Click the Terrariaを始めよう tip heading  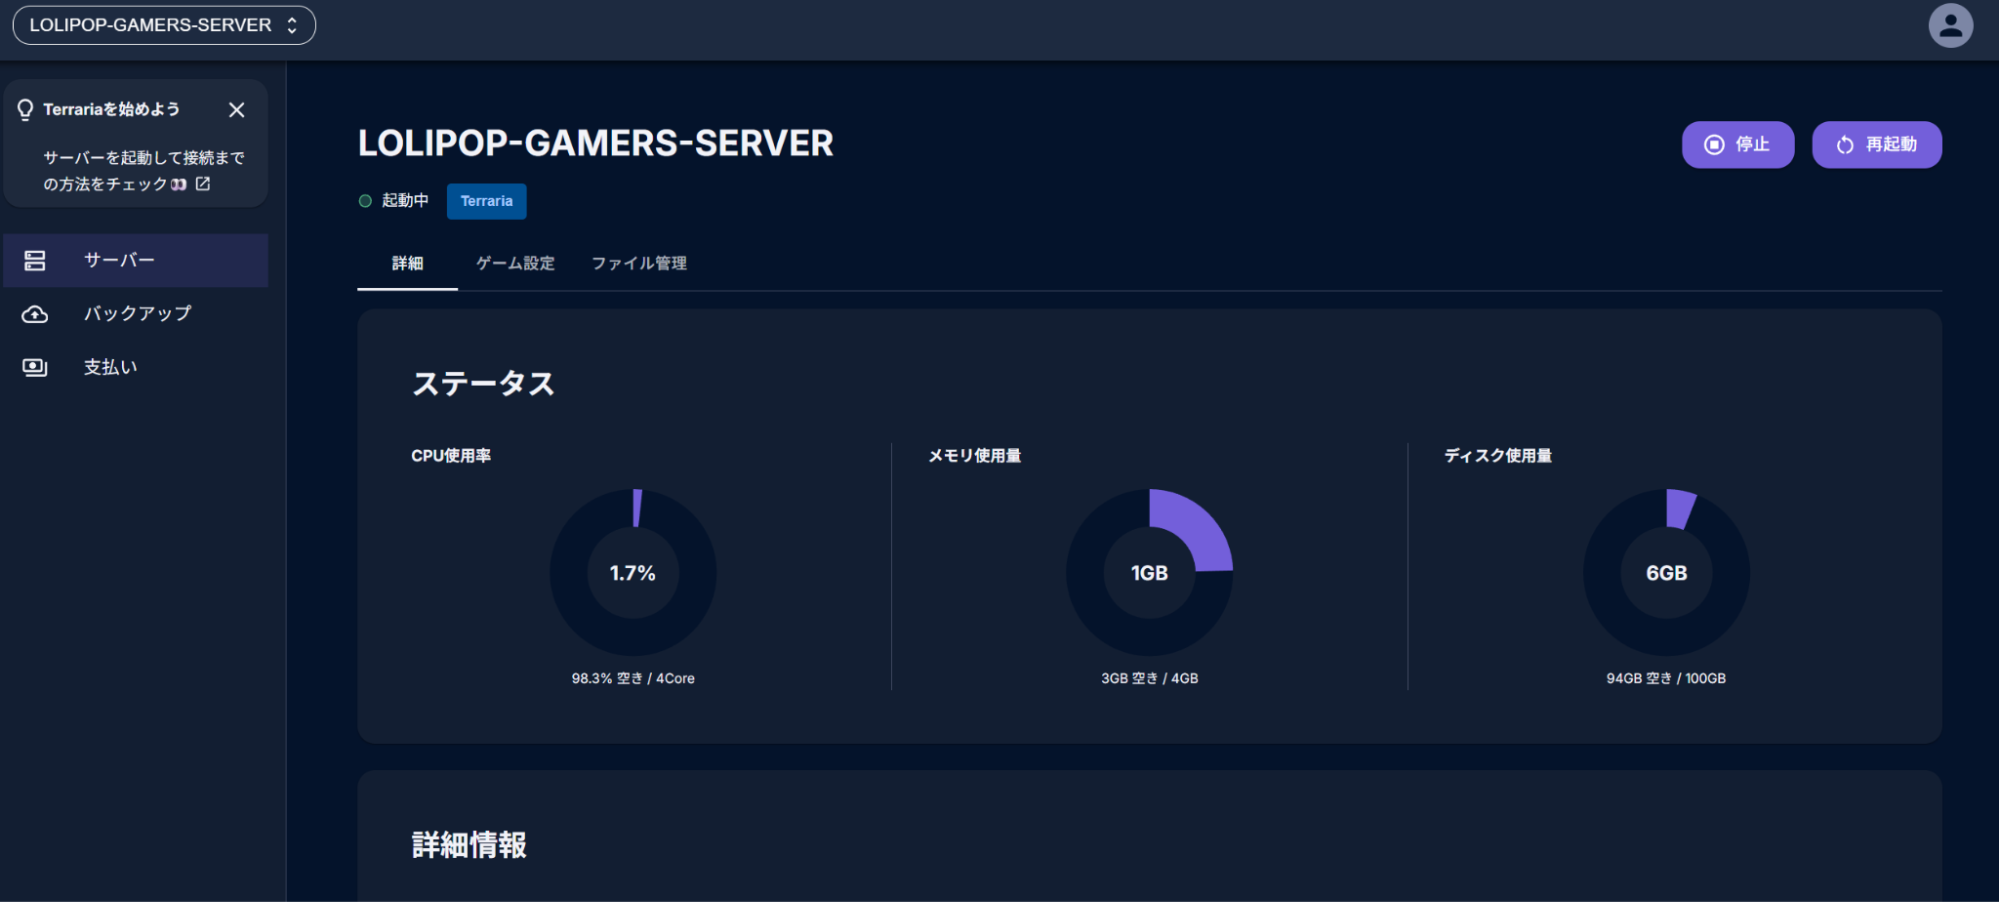click(x=111, y=109)
